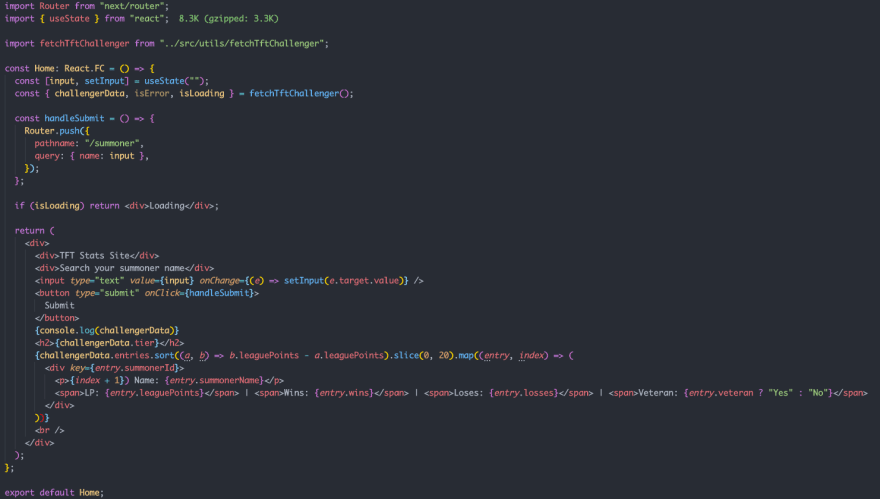Click {entry.summonerName} expression
The width and height of the screenshot is (880, 499).
point(214,380)
